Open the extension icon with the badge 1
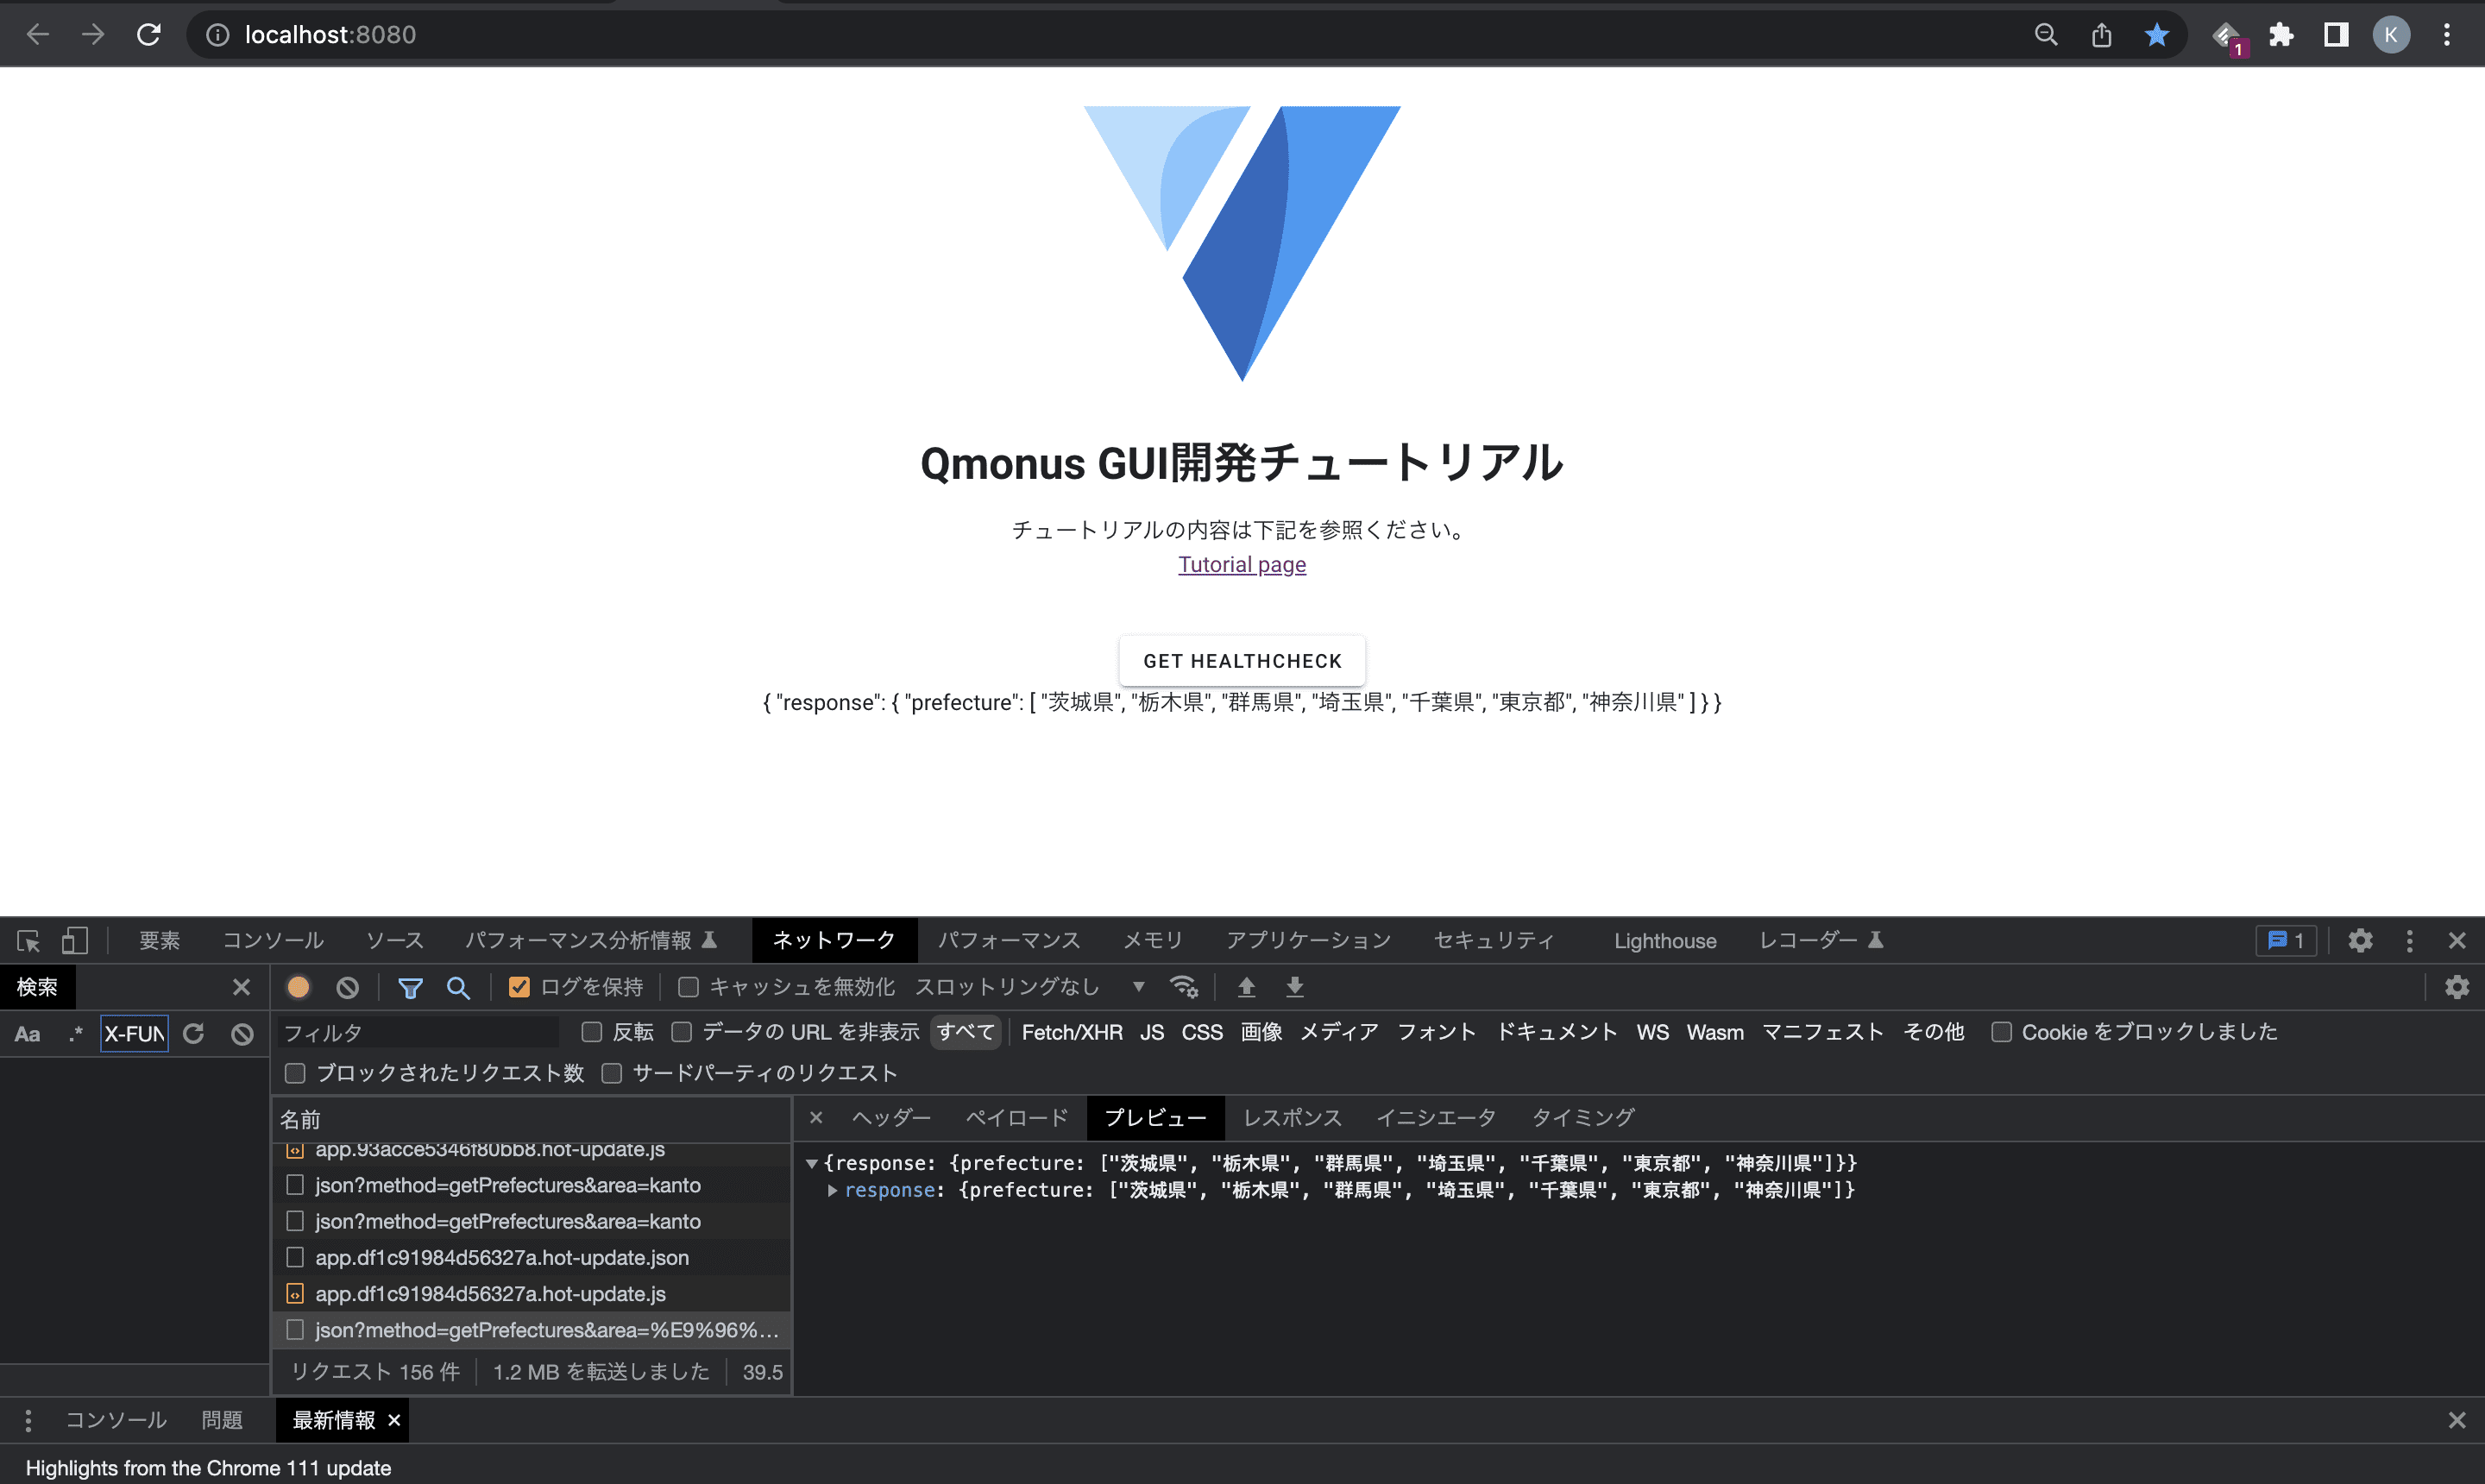Image resolution: width=2485 pixels, height=1484 pixels. (x=2228, y=37)
